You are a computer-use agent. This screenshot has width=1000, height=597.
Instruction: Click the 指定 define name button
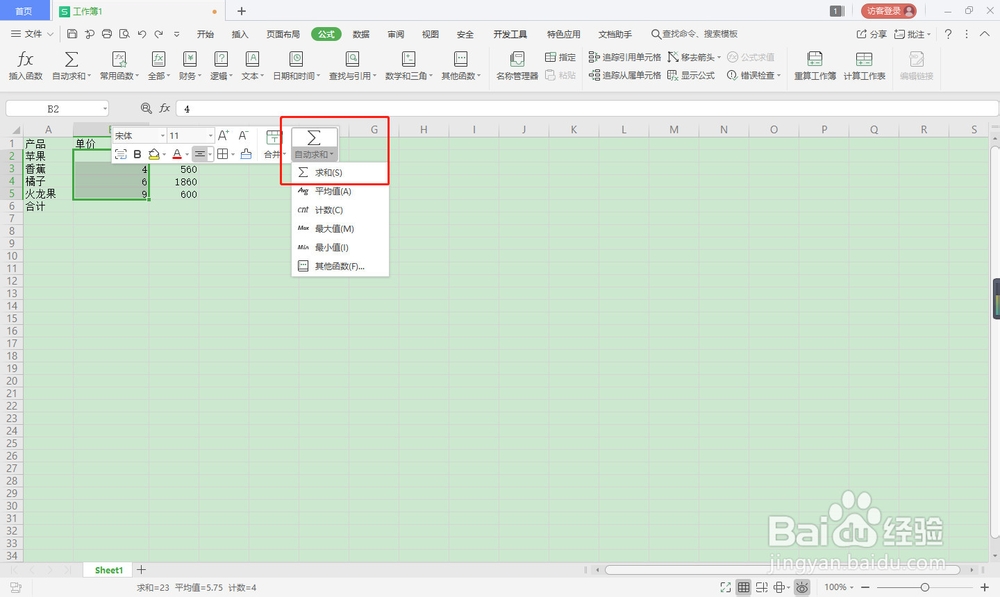tap(561, 57)
